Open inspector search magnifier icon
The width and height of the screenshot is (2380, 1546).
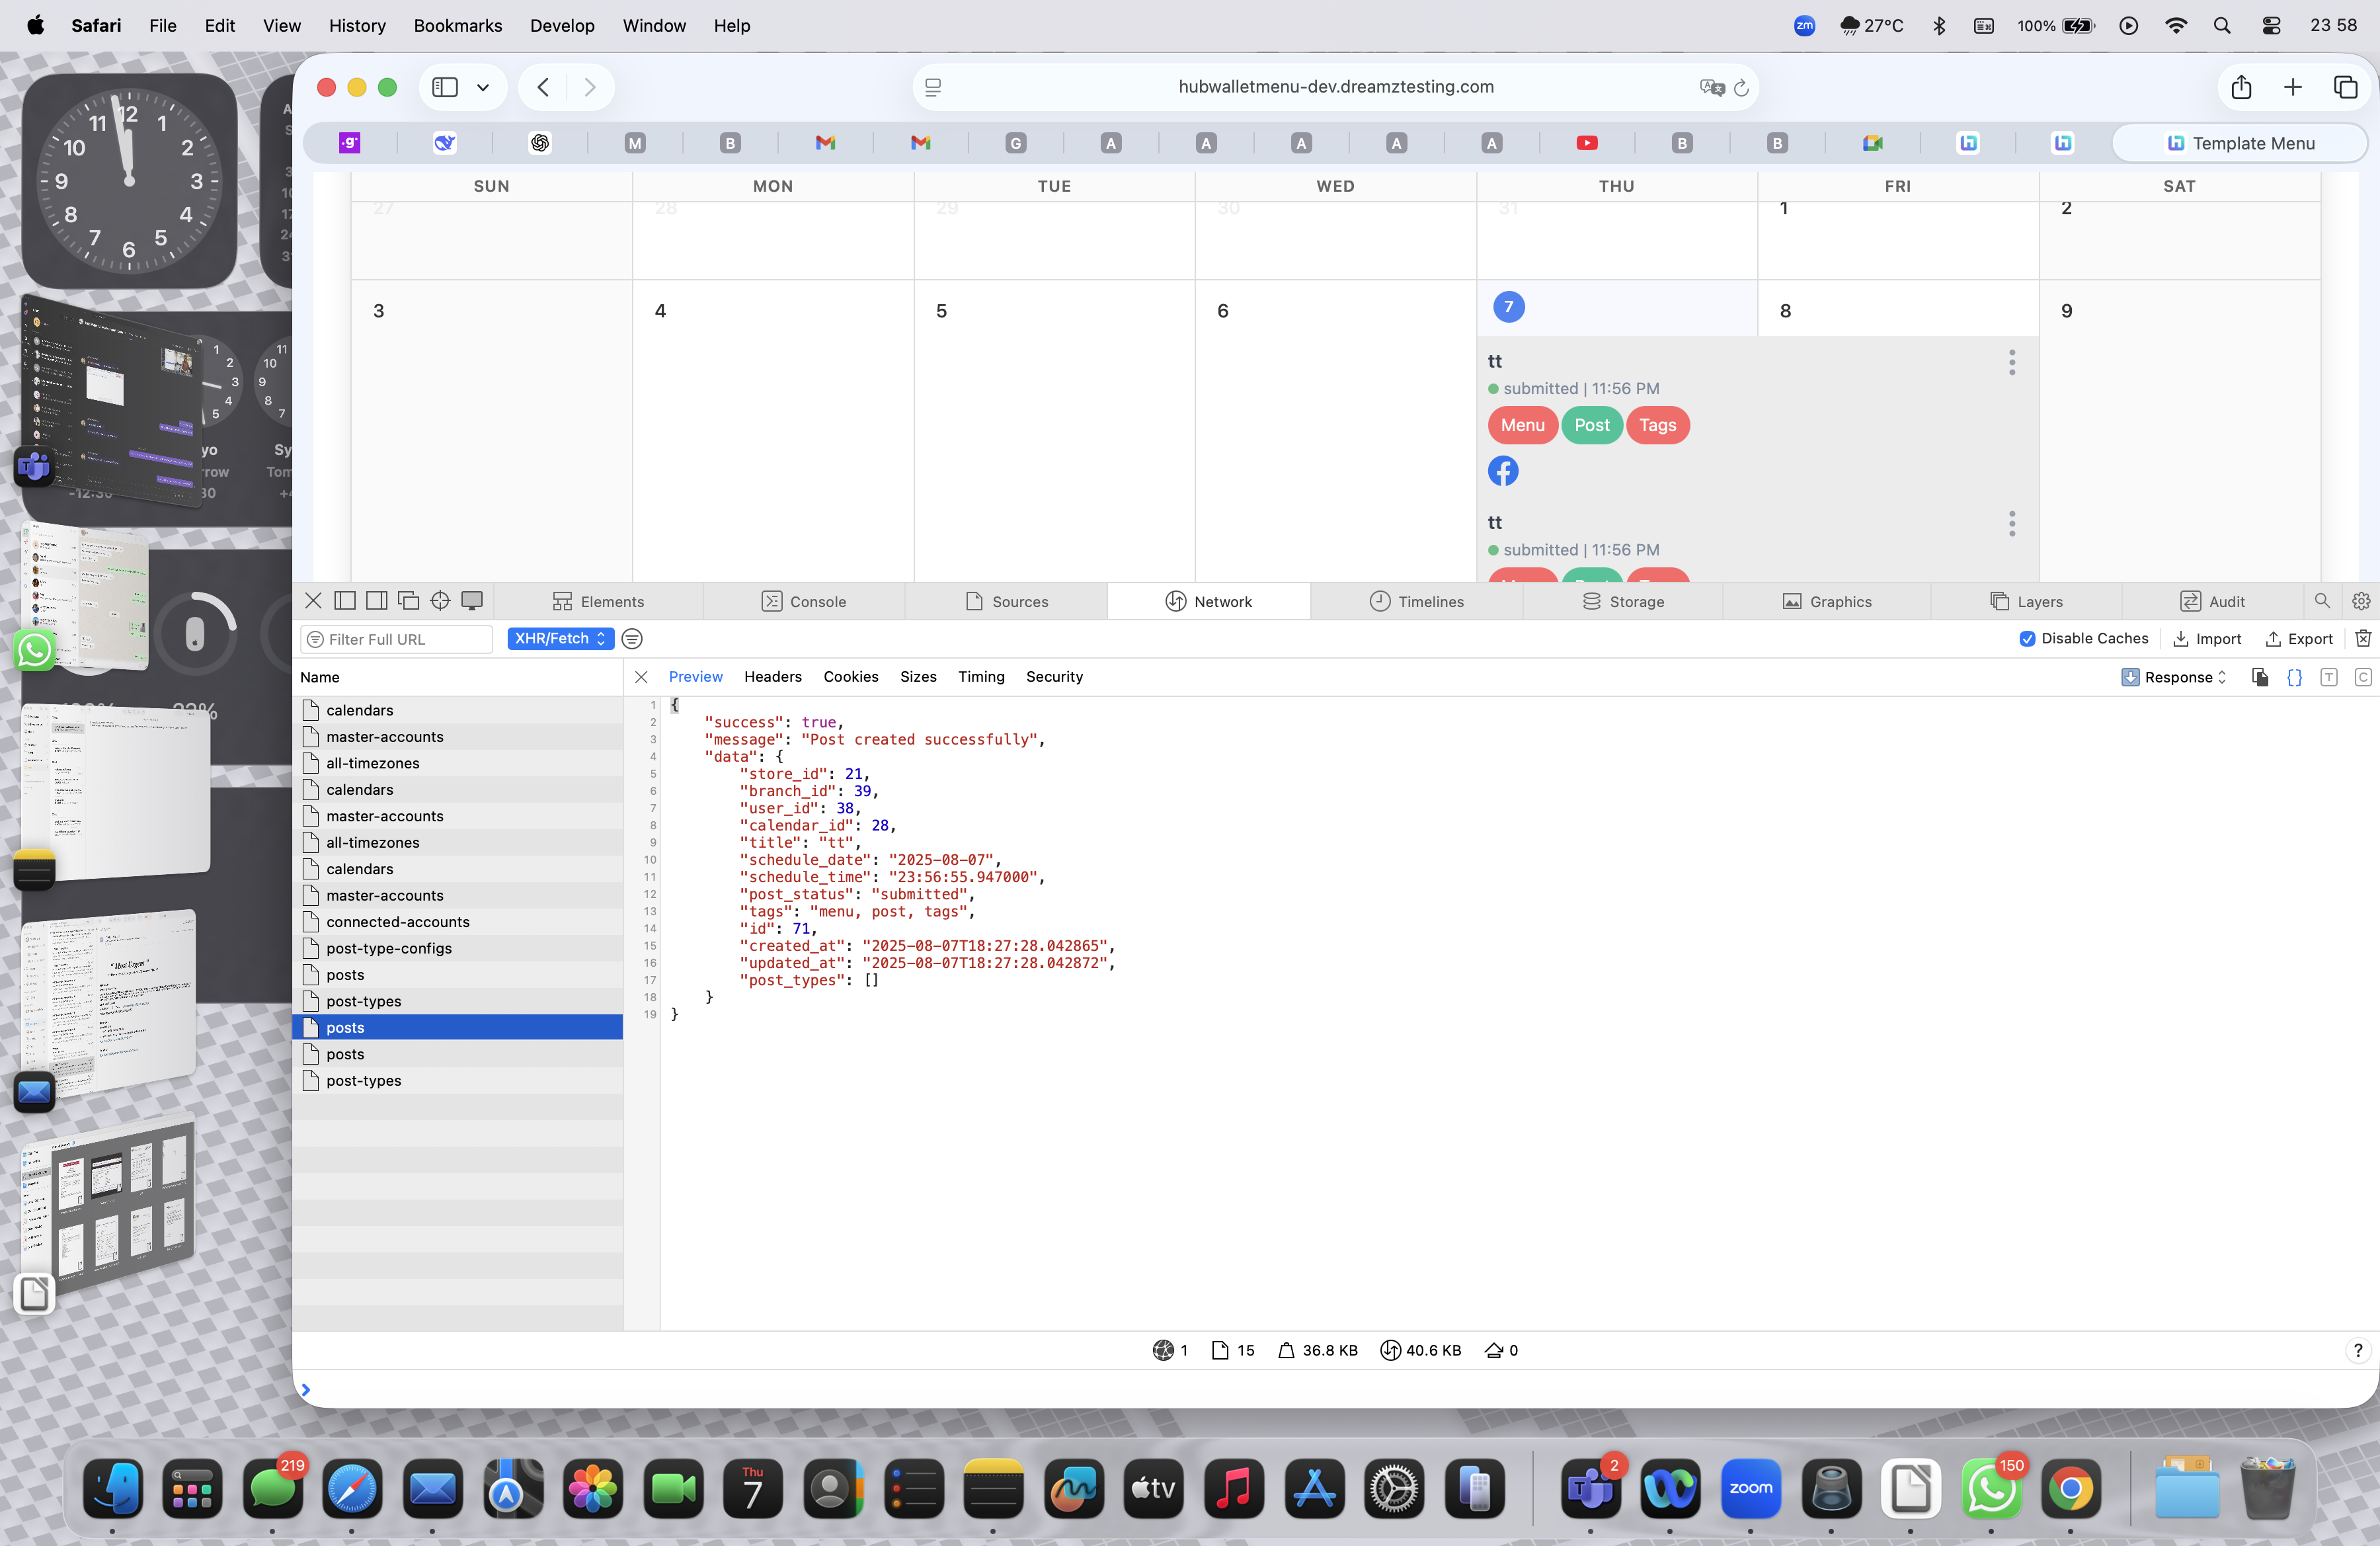(2322, 601)
